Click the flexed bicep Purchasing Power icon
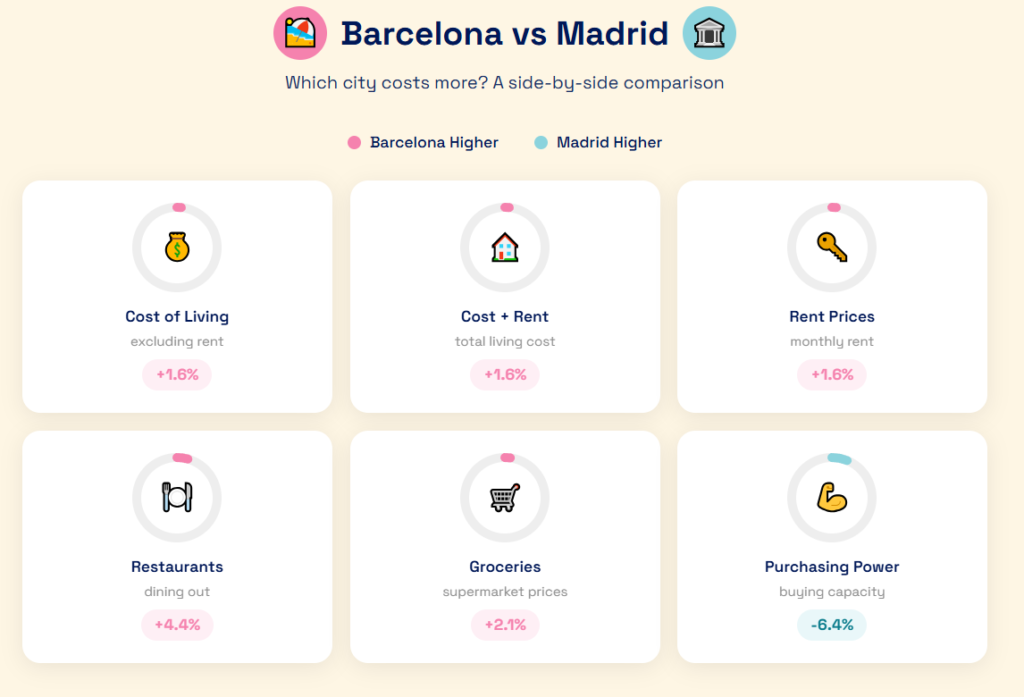The image size is (1024, 697). tap(832, 497)
